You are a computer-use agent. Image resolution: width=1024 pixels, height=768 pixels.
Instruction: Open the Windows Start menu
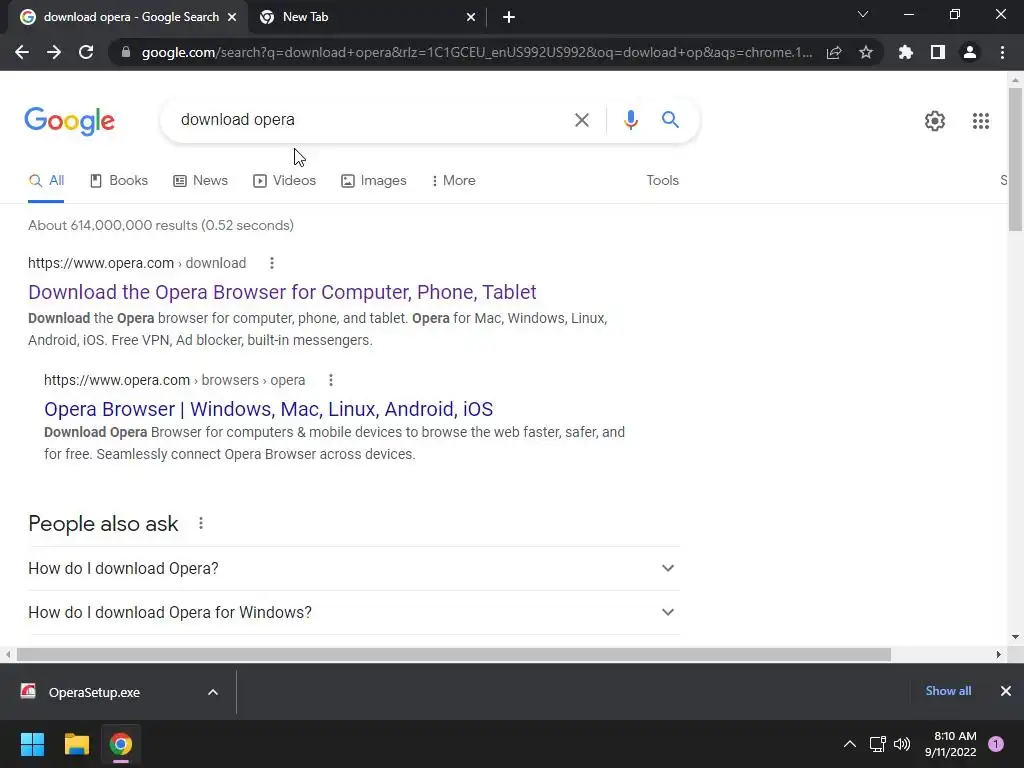coord(32,744)
